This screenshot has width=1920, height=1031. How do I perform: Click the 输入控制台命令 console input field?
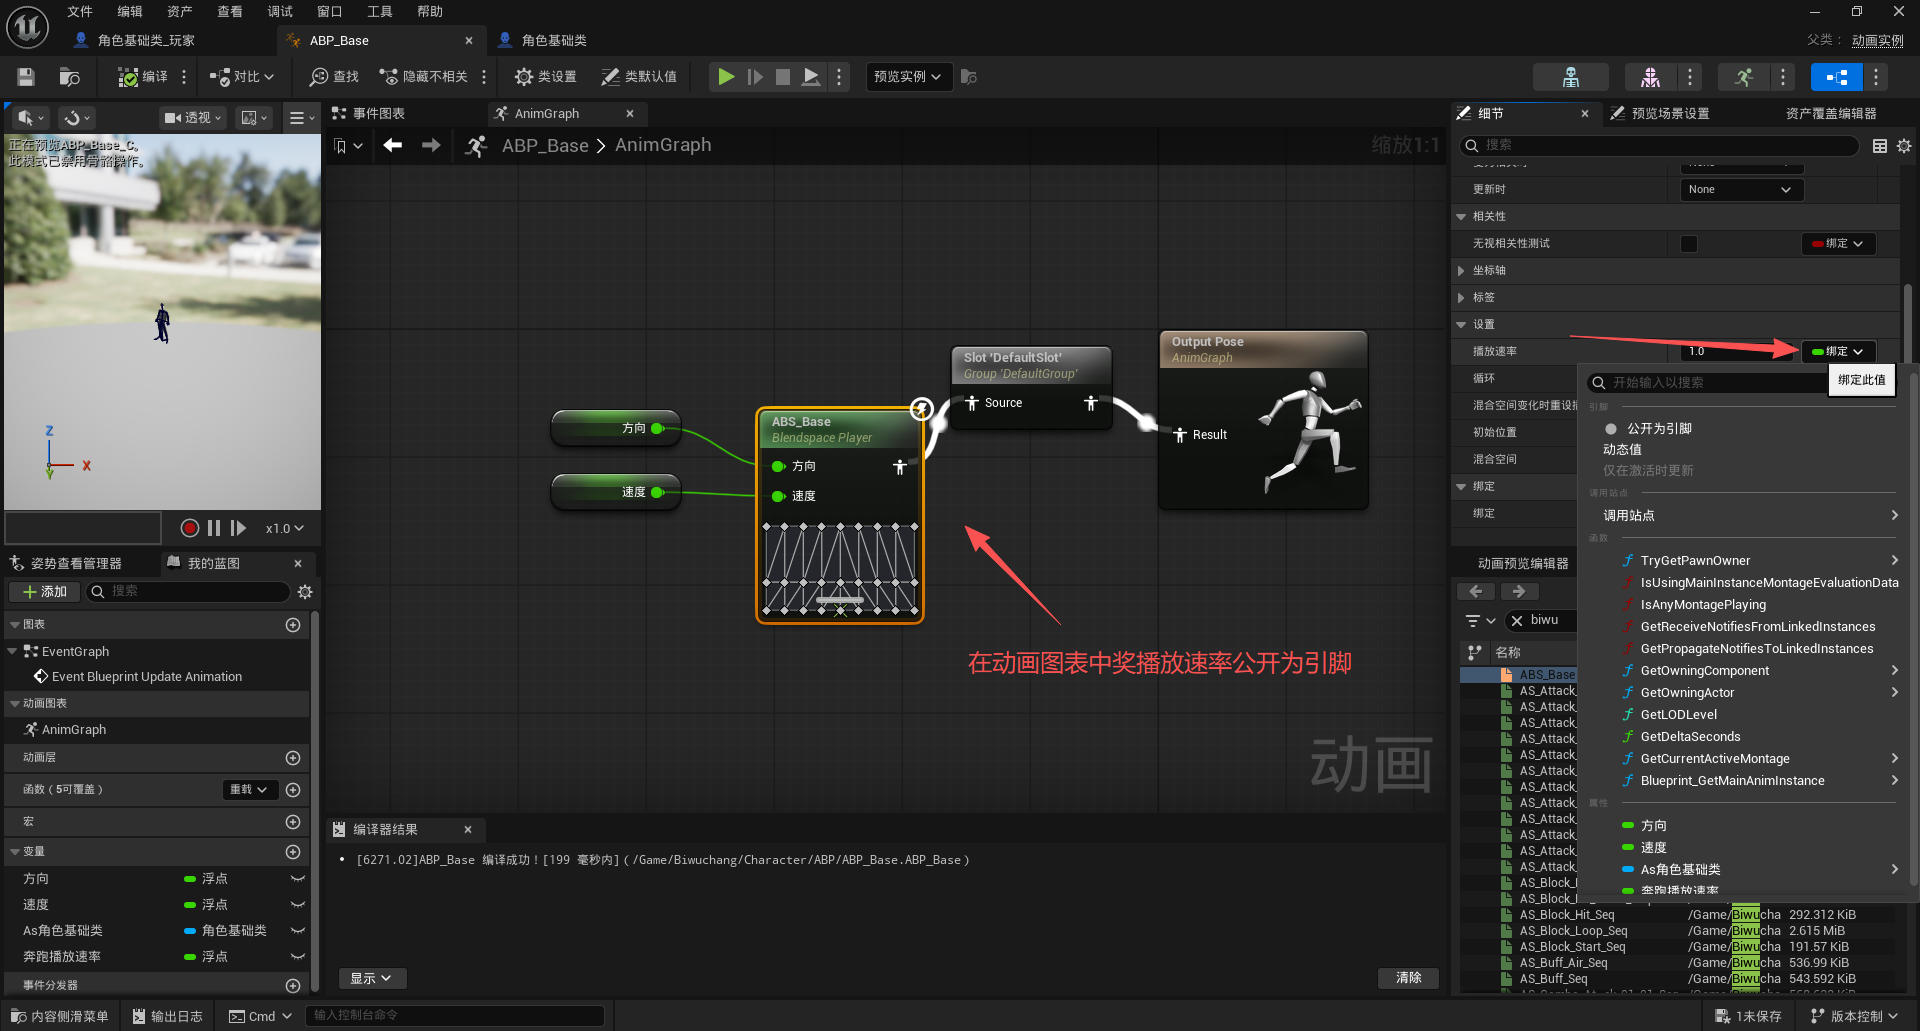(x=454, y=1016)
